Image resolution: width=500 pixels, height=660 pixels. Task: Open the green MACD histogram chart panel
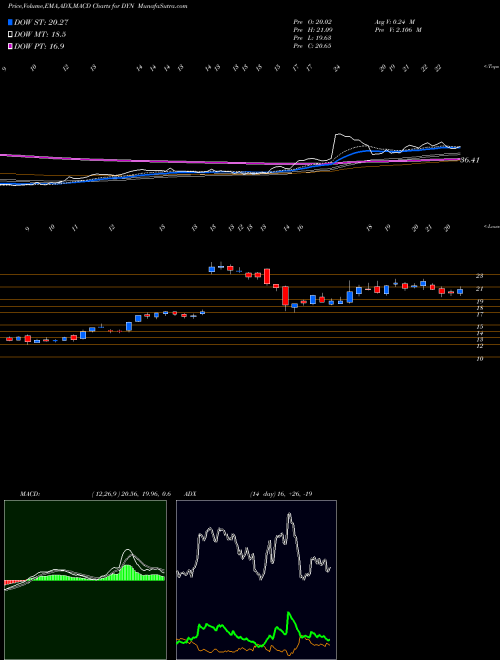tap(85, 580)
